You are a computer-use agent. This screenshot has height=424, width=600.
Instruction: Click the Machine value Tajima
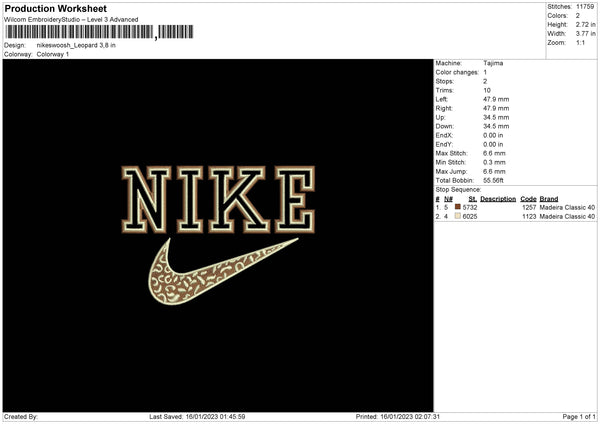pos(493,63)
